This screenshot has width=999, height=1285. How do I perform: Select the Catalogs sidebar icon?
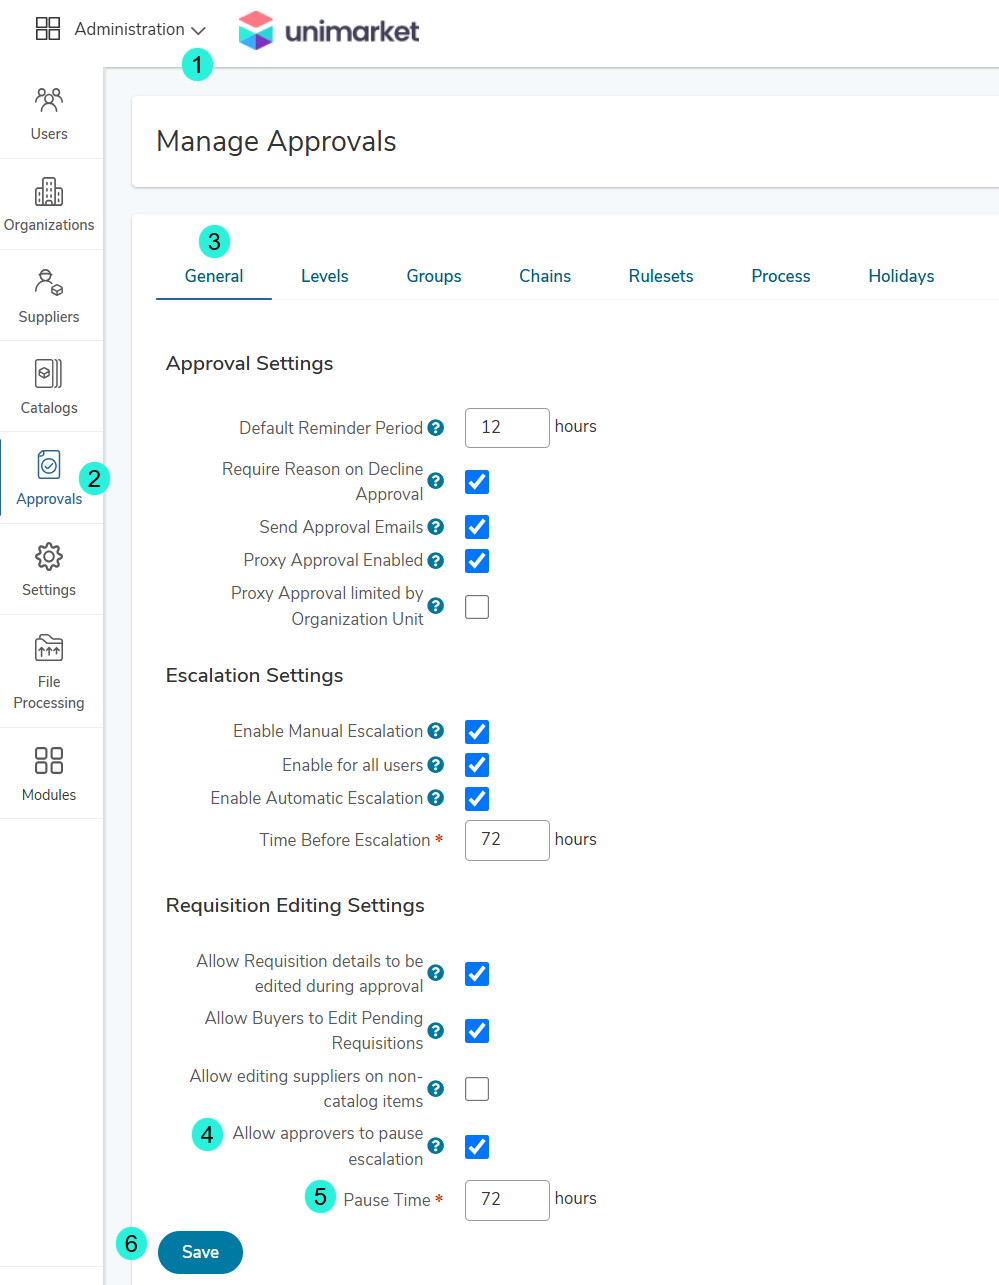coord(49,387)
